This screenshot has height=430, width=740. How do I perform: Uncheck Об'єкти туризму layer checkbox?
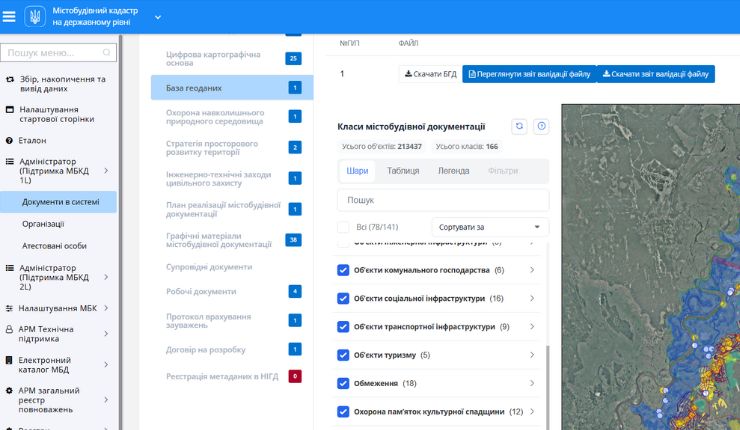tap(343, 355)
